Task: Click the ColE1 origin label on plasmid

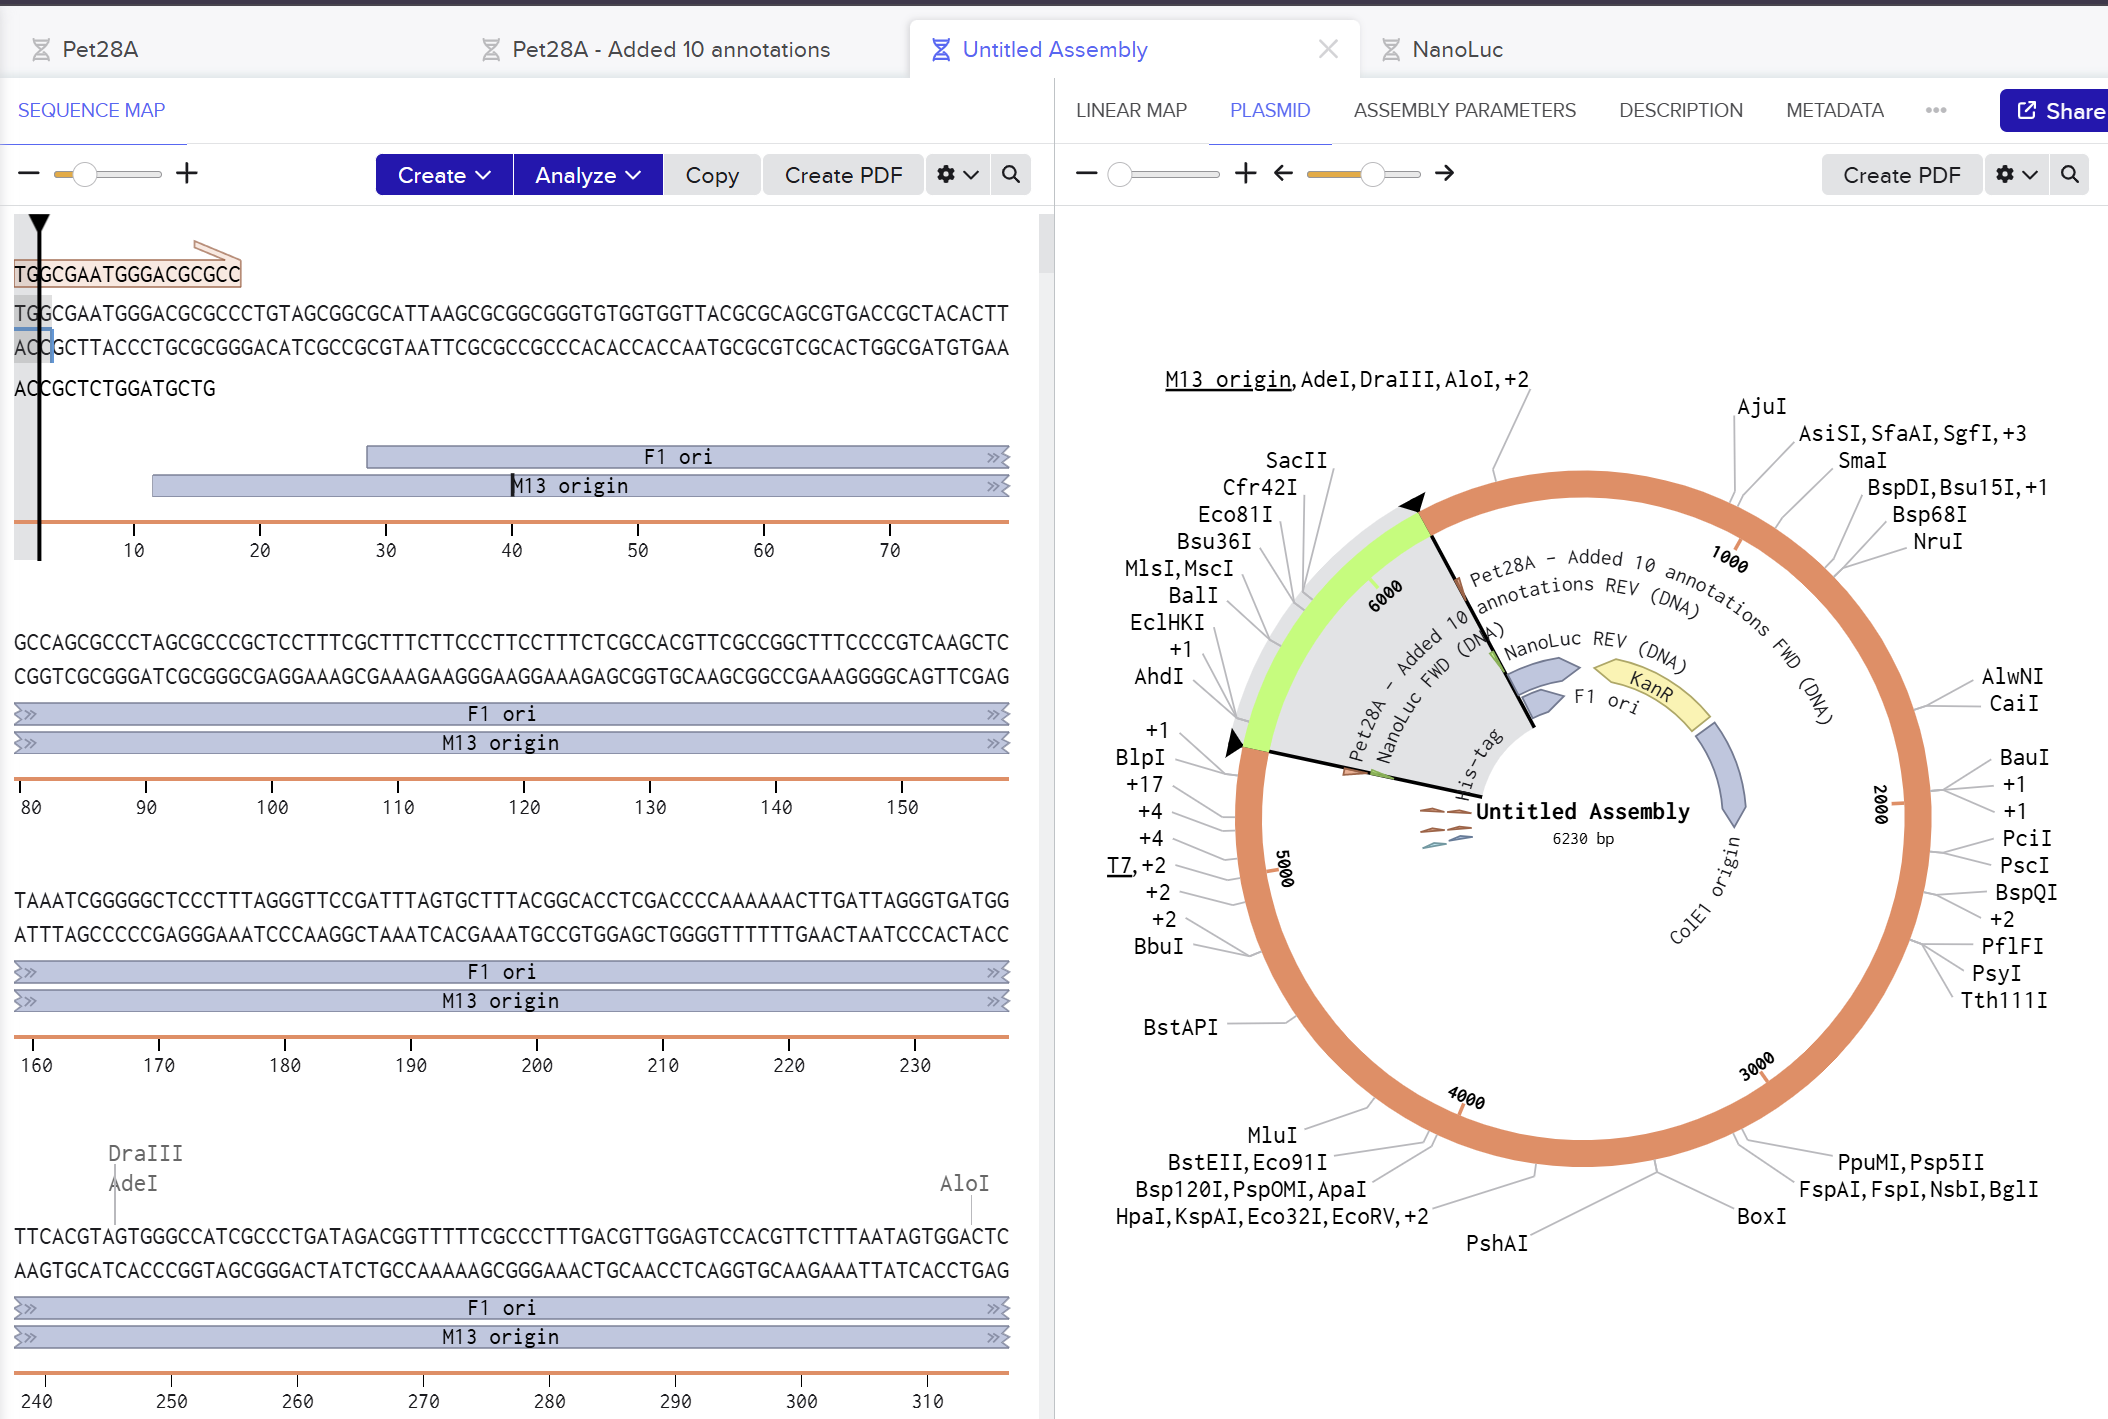Action: 1706,891
